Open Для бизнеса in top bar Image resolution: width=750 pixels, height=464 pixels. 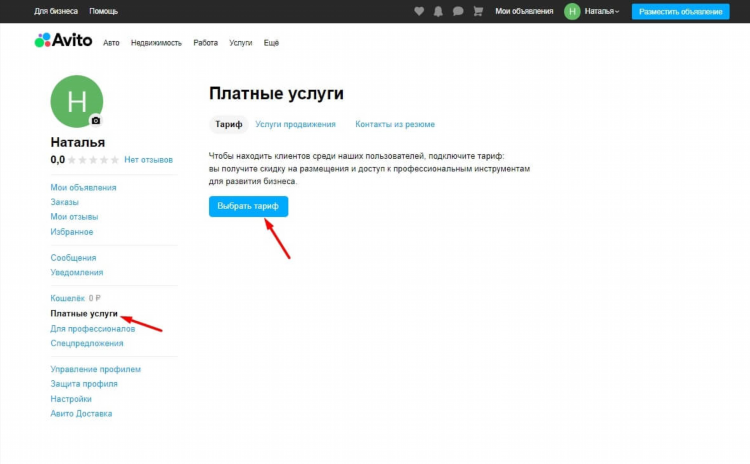[56, 11]
